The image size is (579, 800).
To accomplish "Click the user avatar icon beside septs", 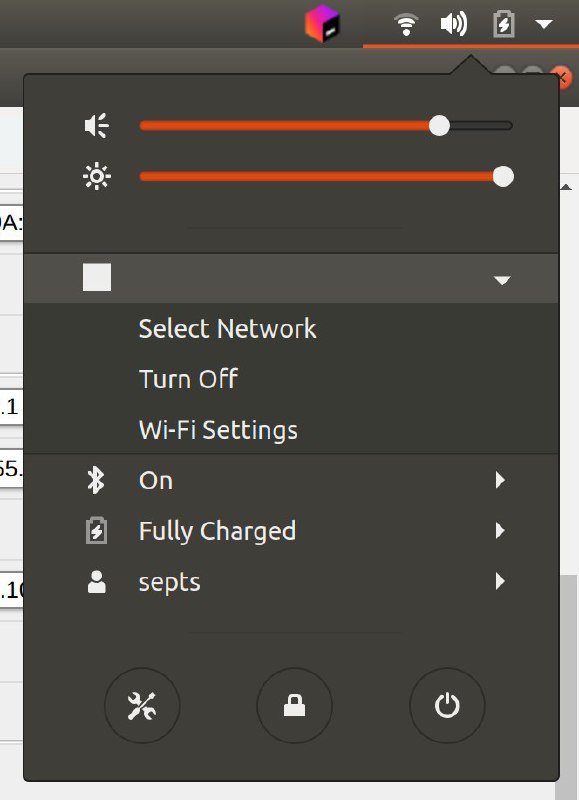I will [96, 582].
